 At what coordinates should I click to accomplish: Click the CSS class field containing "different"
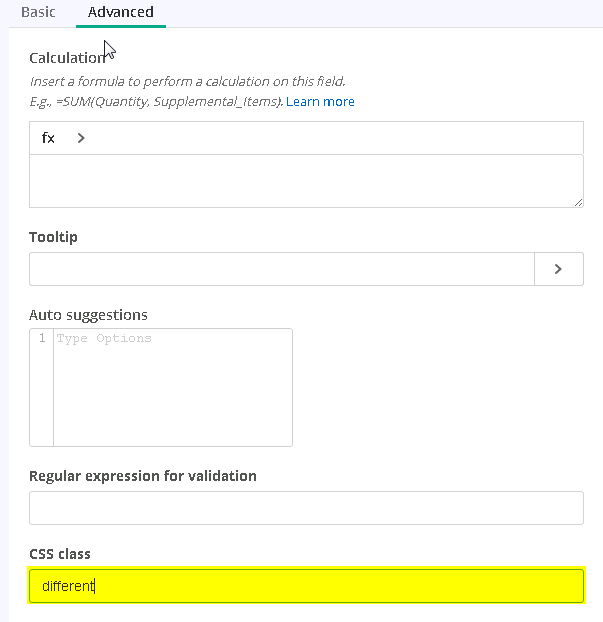click(306, 586)
